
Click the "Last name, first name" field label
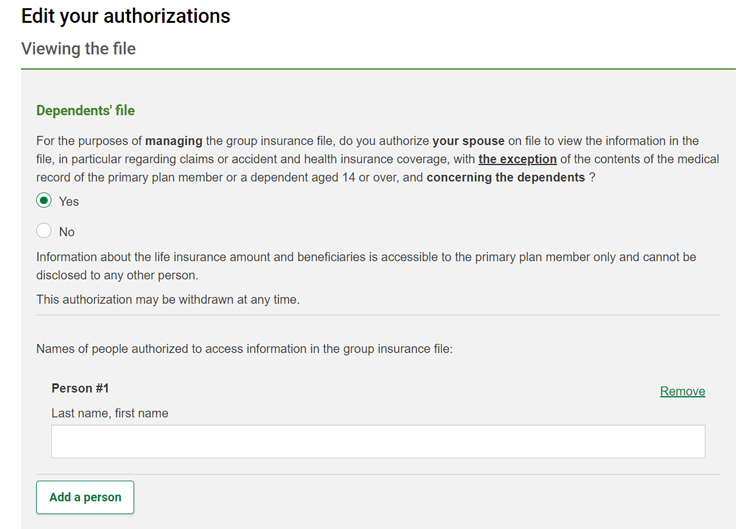[110, 413]
